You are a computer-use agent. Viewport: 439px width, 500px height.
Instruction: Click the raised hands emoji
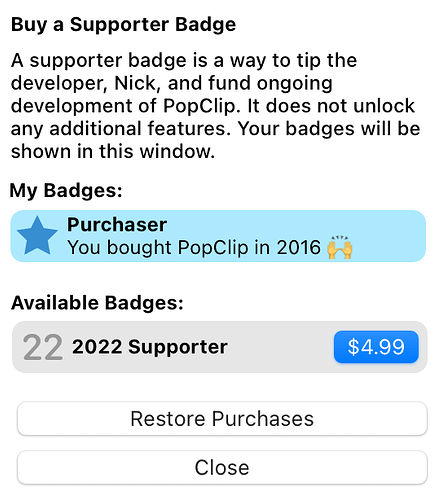340,247
